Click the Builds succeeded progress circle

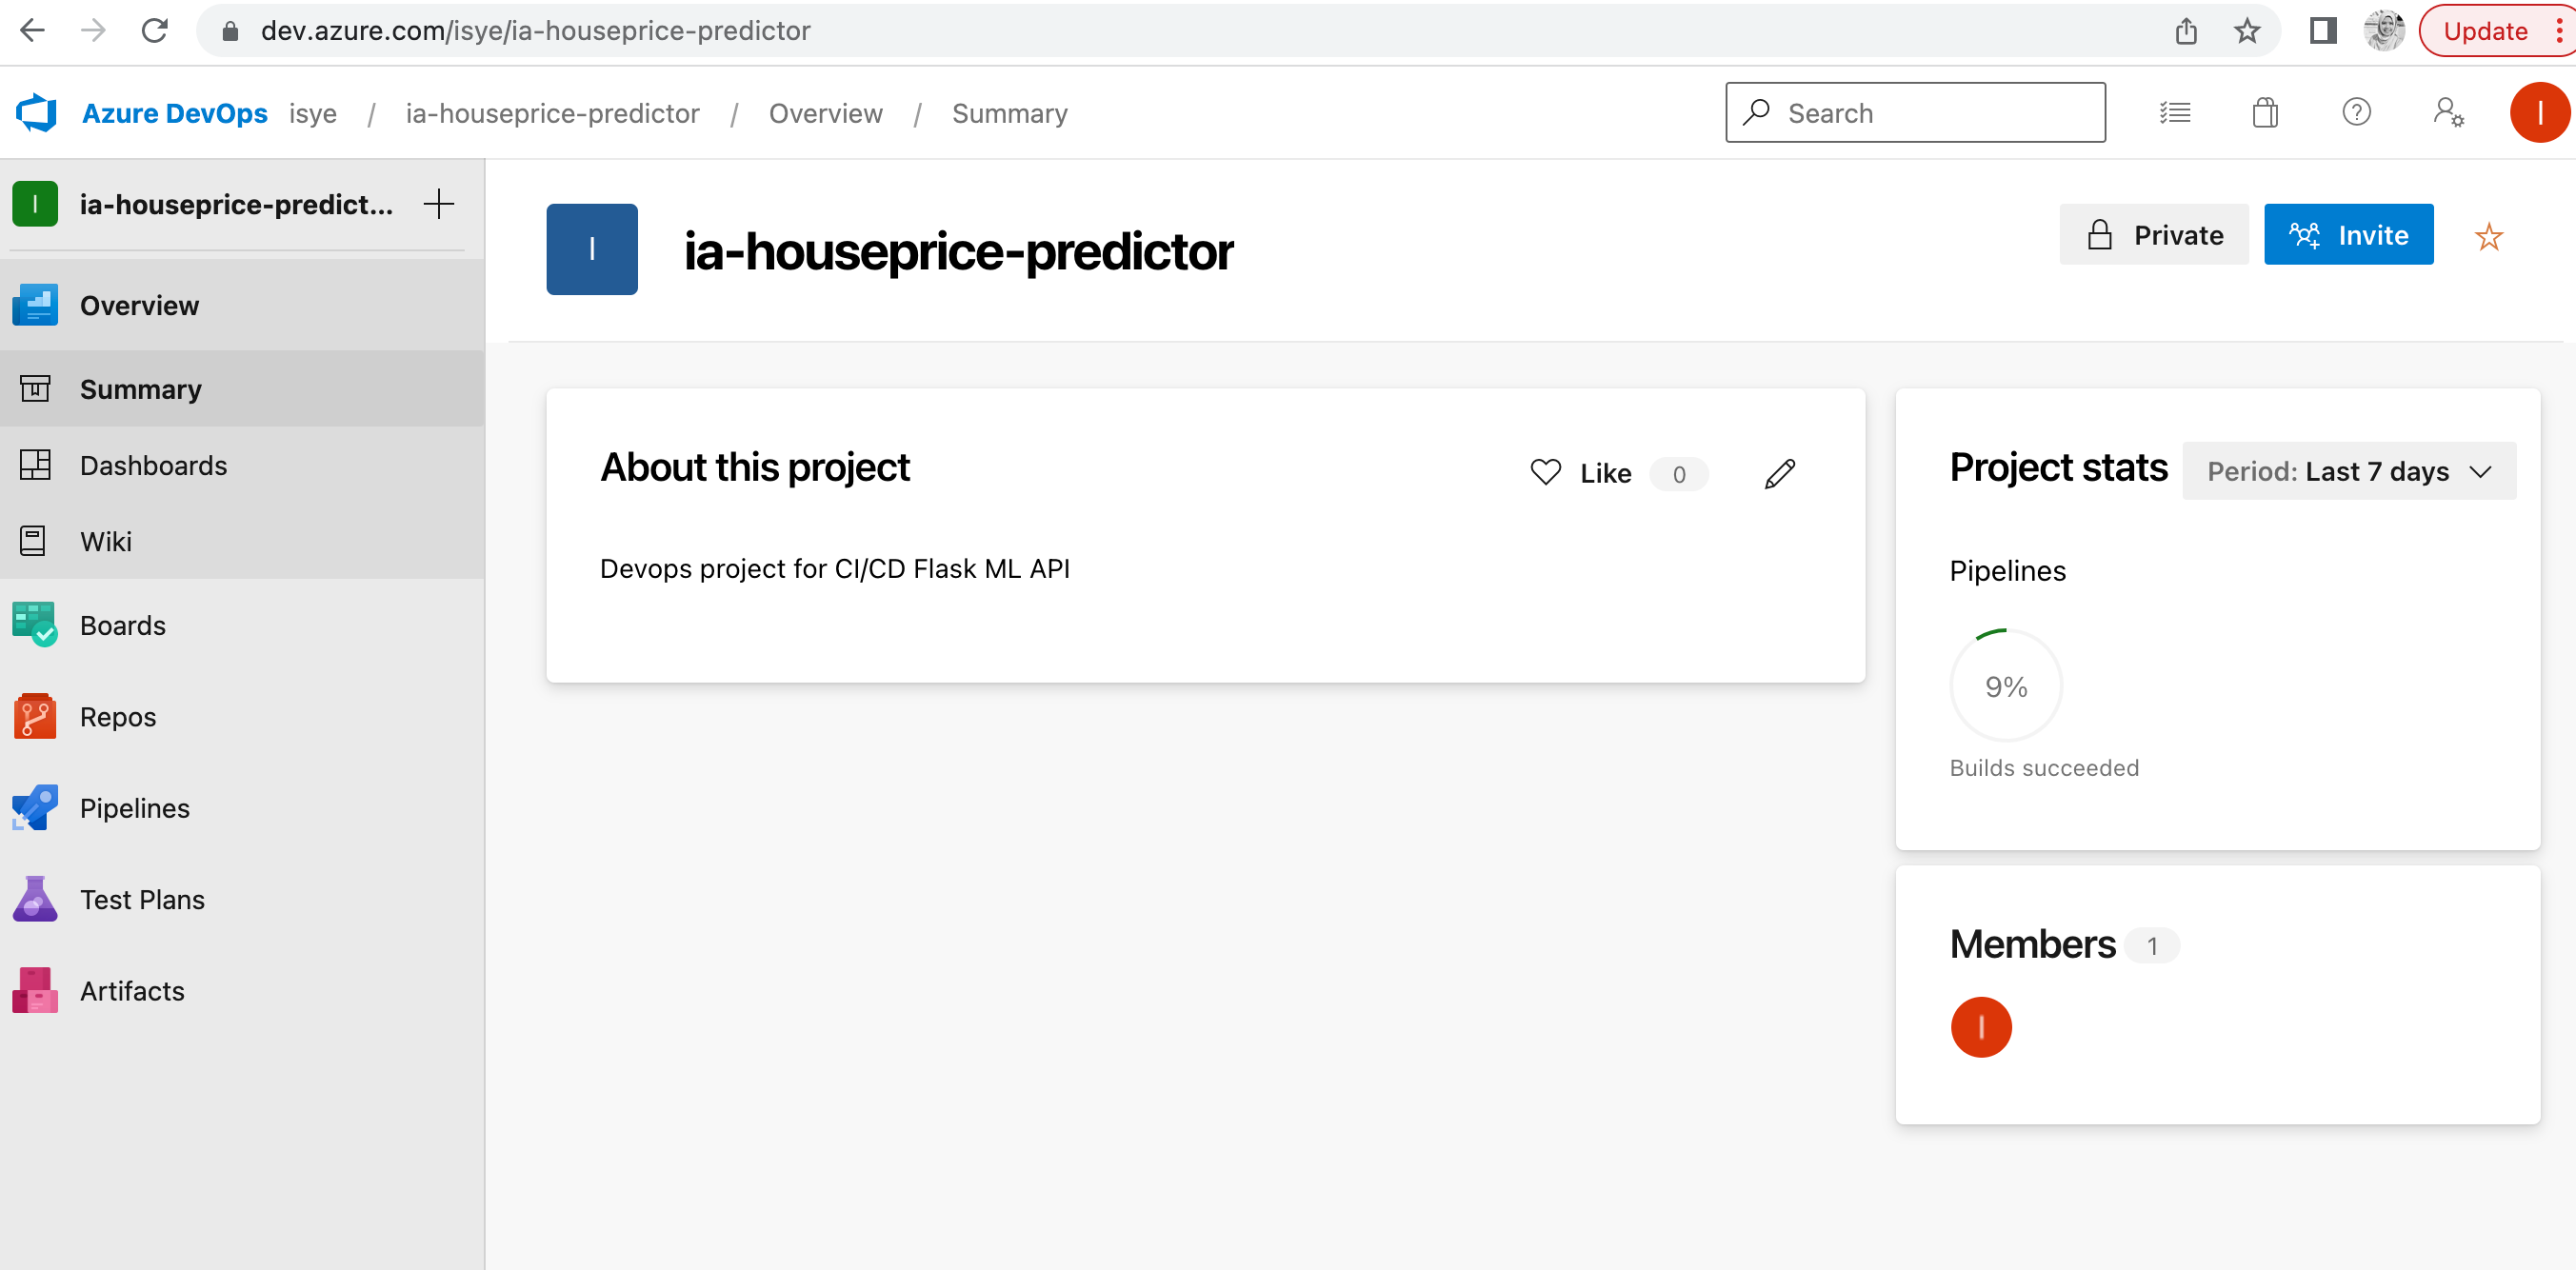[2005, 685]
